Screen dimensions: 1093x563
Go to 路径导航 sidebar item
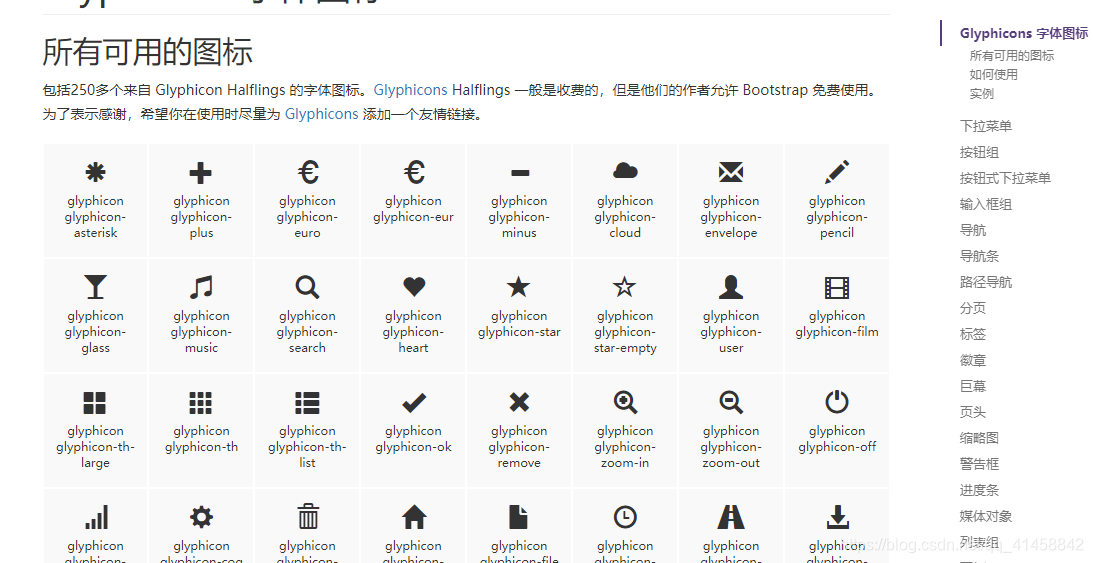(986, 282)
